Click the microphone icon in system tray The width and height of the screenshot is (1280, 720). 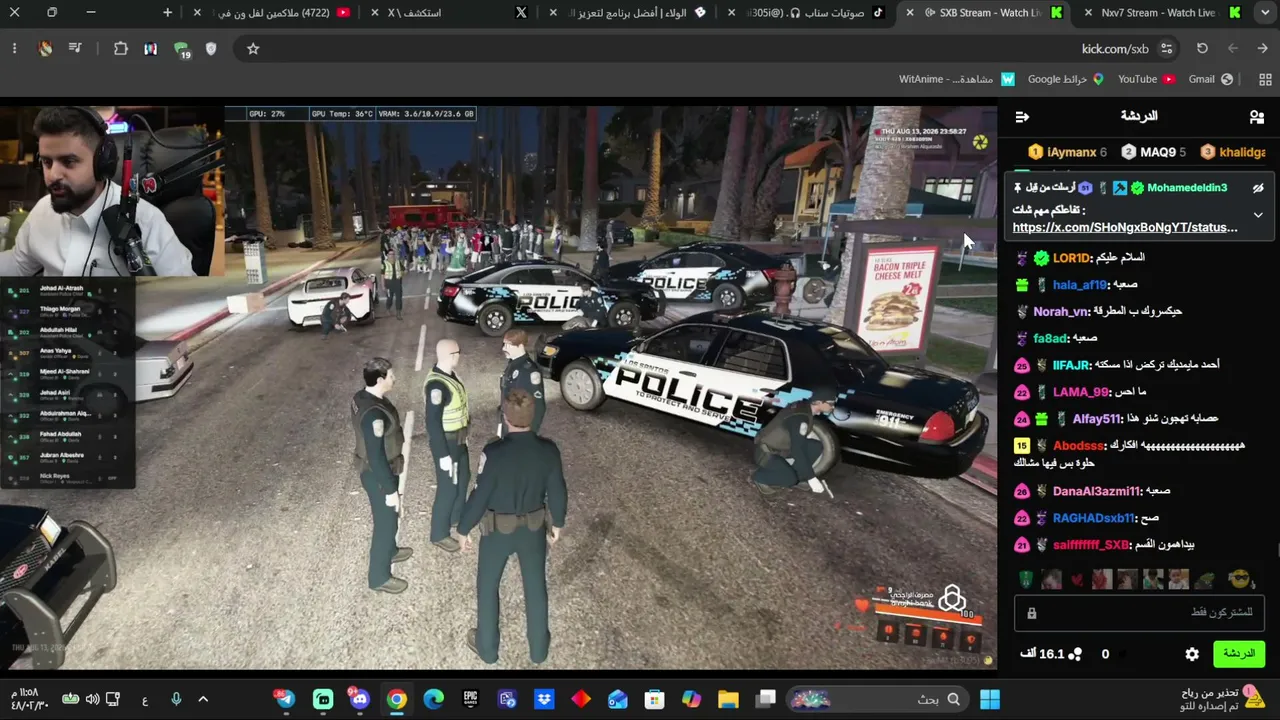coord(176,699)
